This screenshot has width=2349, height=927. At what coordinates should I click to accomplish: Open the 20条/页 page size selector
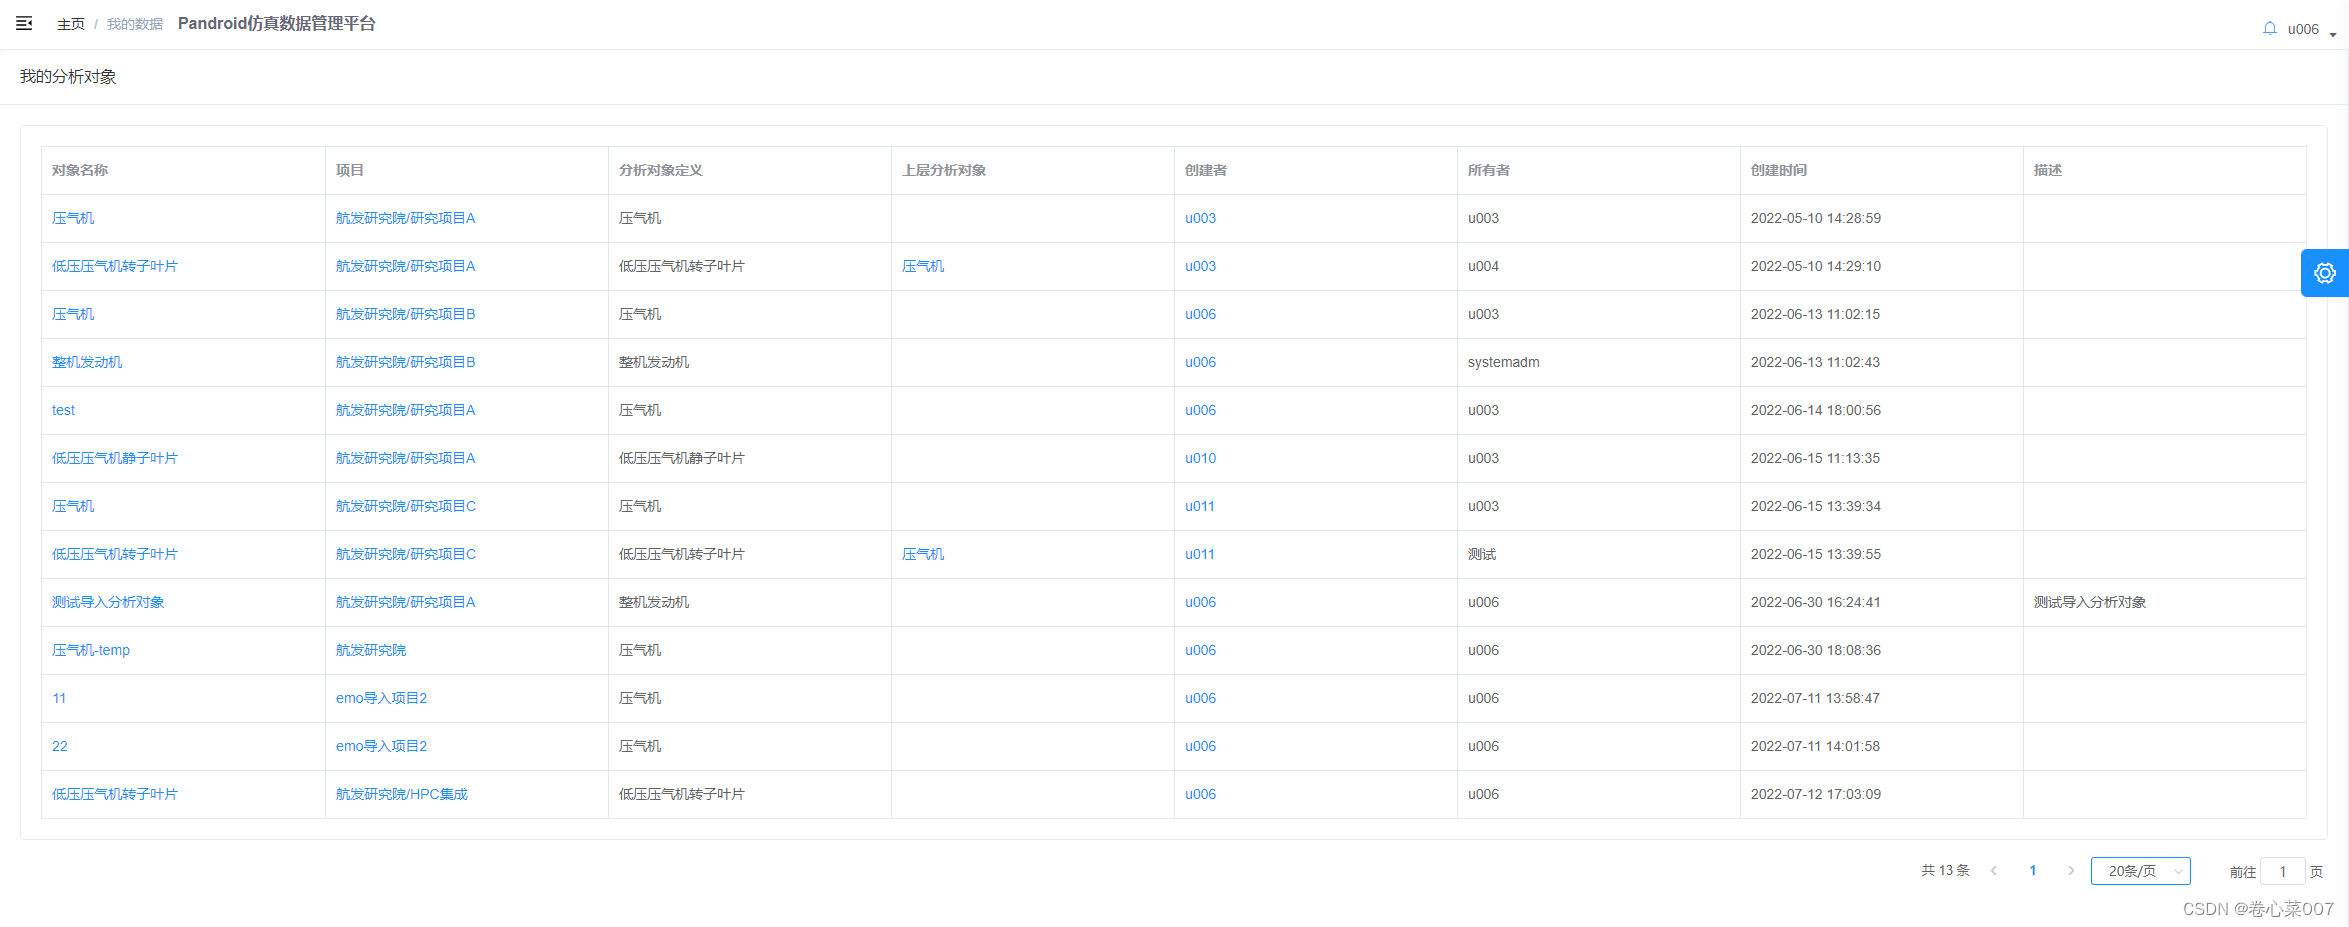2140,871
